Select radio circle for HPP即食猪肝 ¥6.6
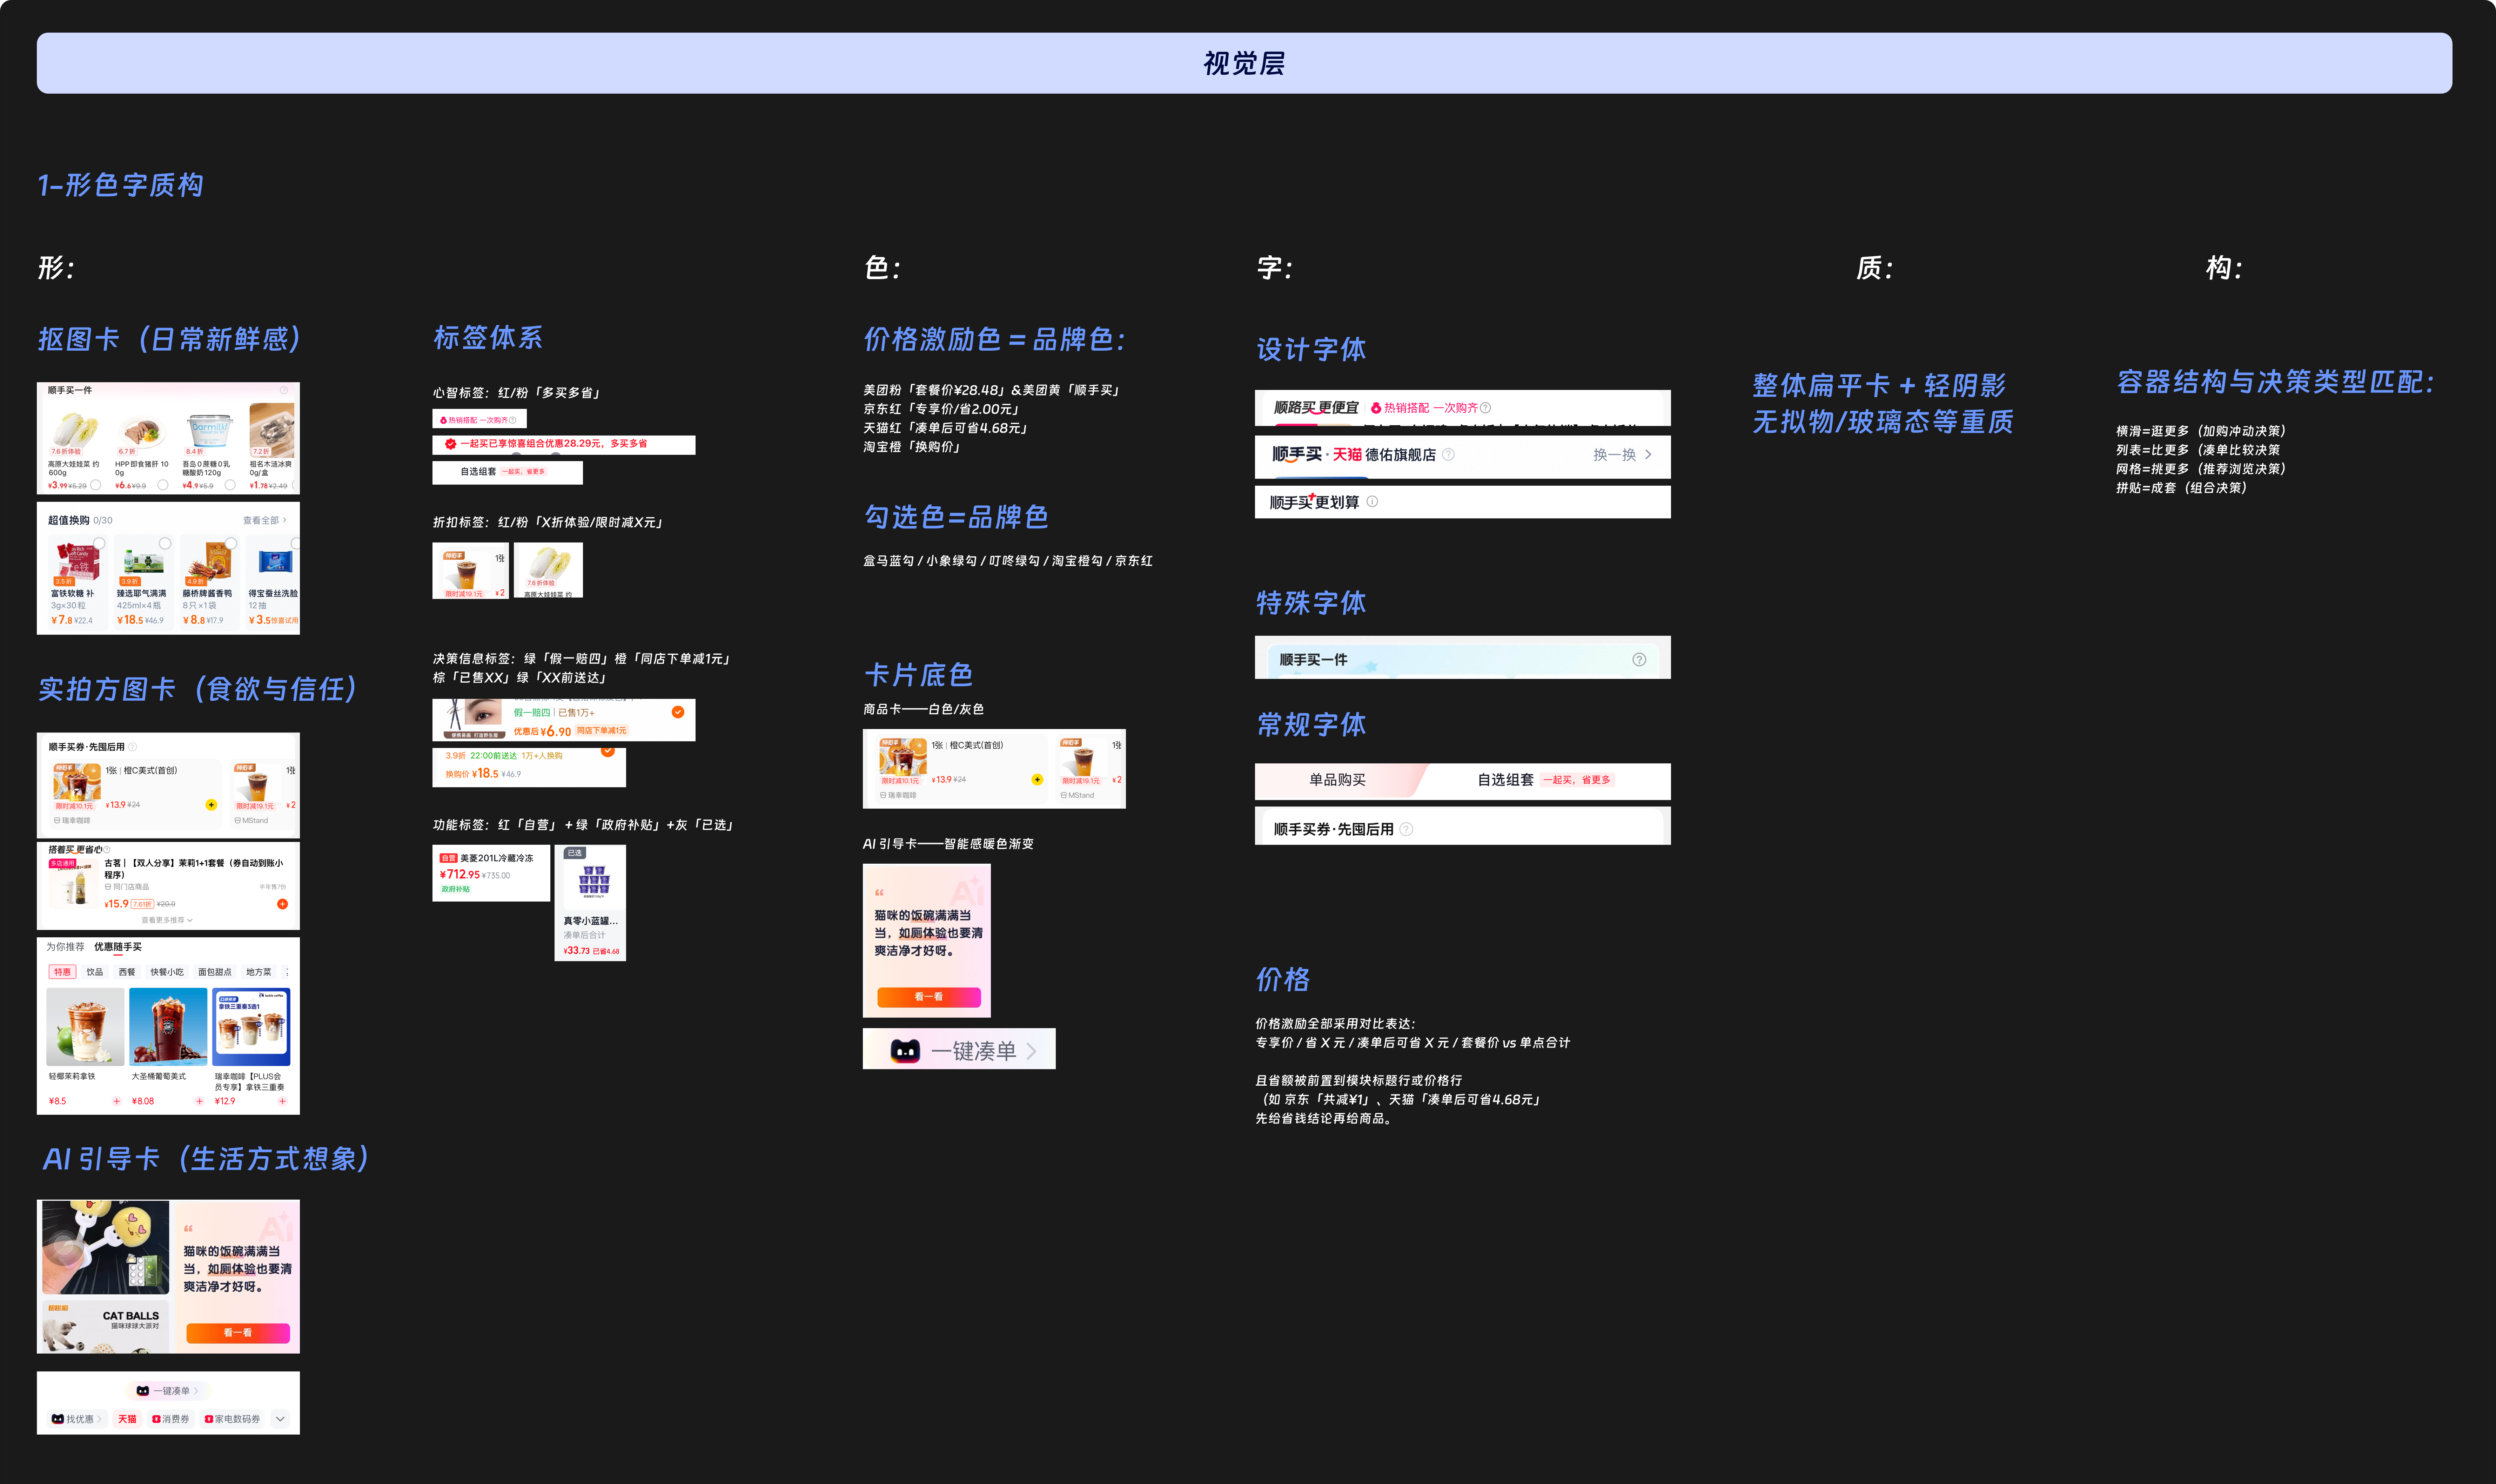This screenshot has width=2496, height=1484. pyautogui.click(x=163, y=485)
